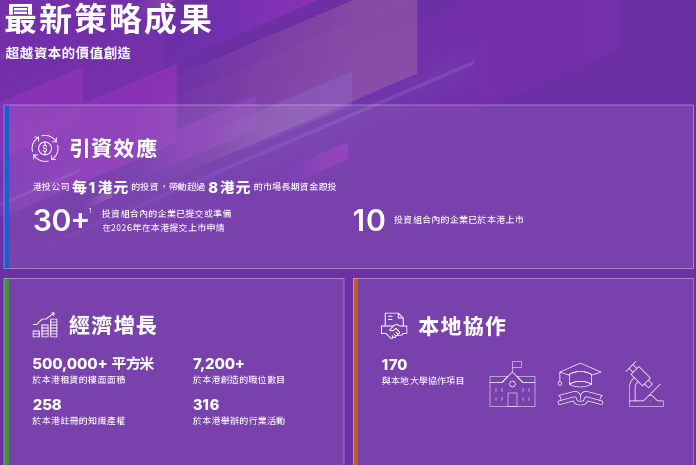Click the handshake document icon beside 本地協作
The image size is (696, 465).
(x=394, y=326)
